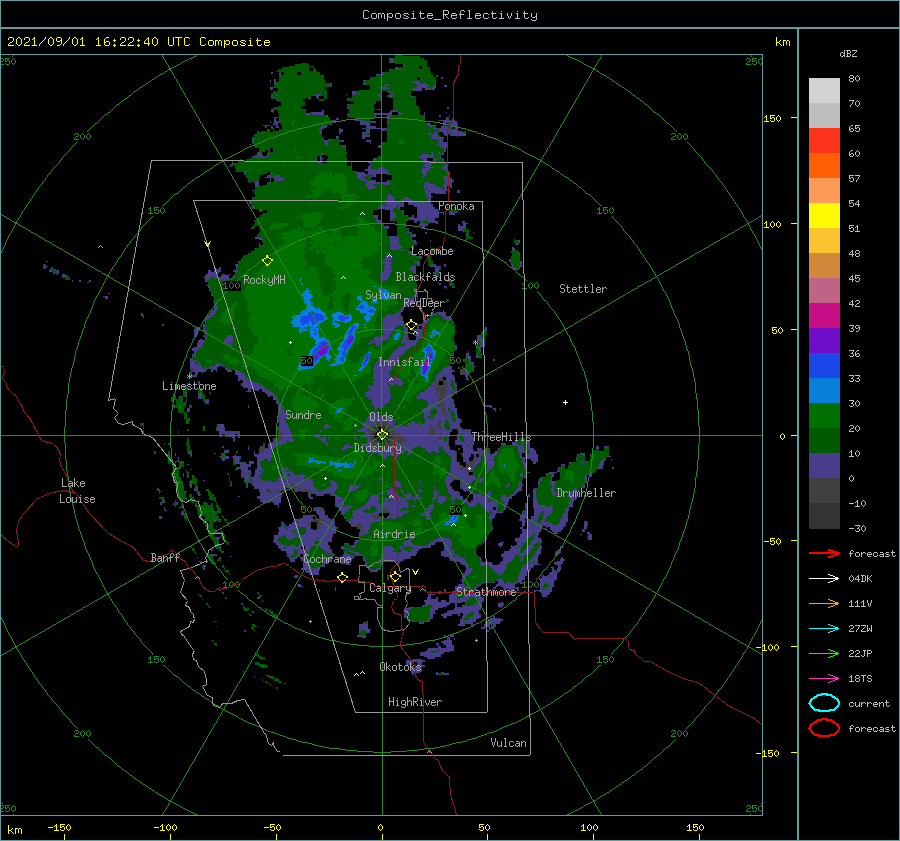Click the Didsbury town label
Screen dimensions: 900x841
click(x=377, y=448)
